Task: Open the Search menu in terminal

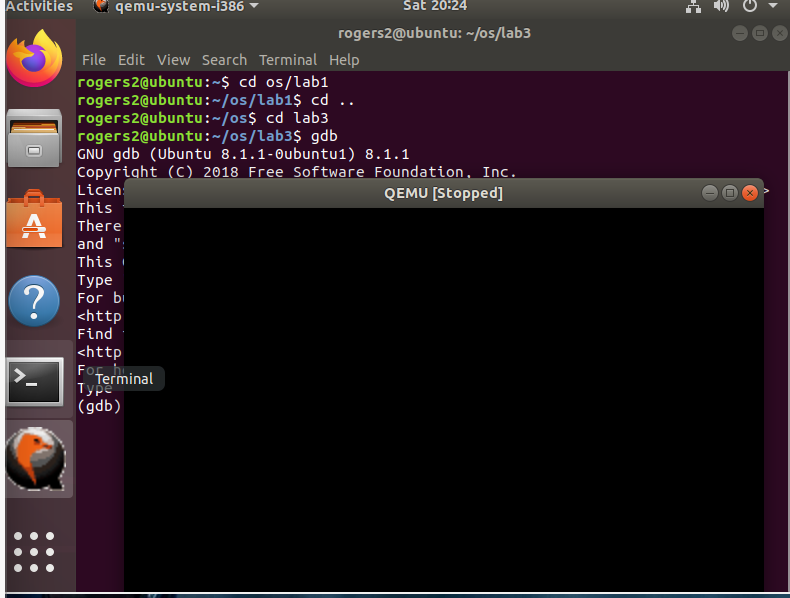Action: coord(224,60)
